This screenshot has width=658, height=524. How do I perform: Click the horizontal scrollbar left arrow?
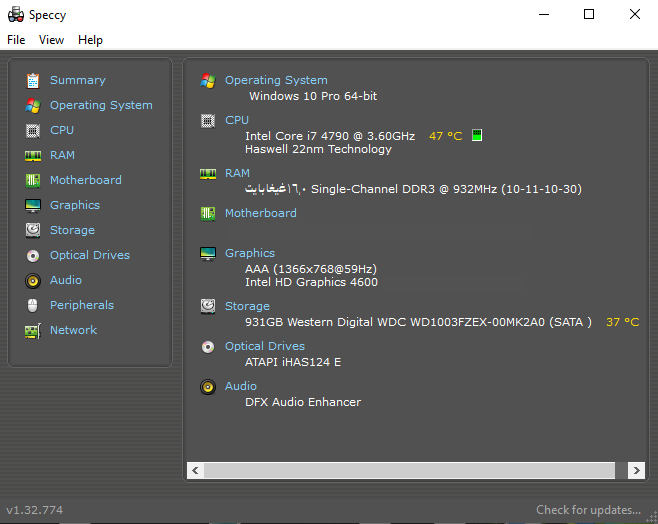[x=195, y=470]
